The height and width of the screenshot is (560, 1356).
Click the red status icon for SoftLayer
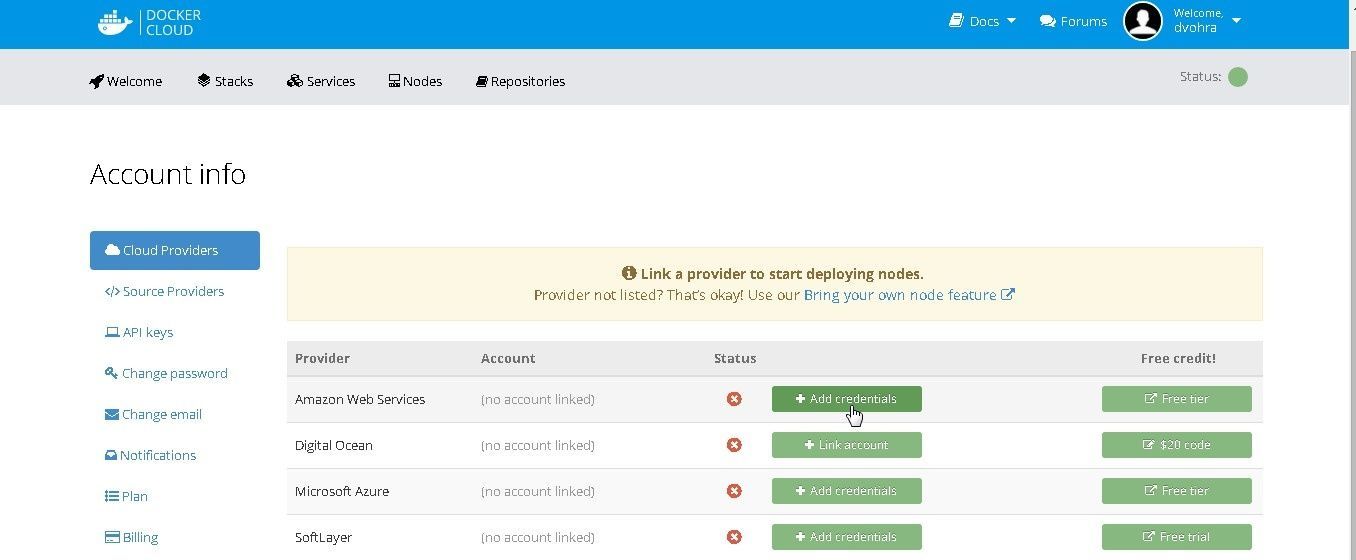[734, 537]
